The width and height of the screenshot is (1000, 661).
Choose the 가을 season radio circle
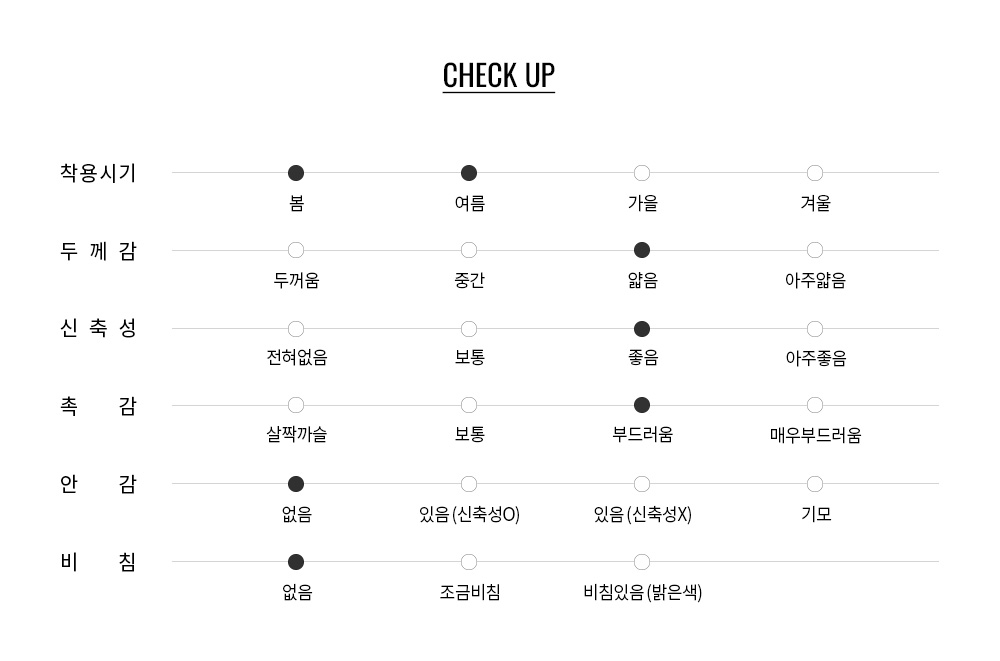coord(642,173)
